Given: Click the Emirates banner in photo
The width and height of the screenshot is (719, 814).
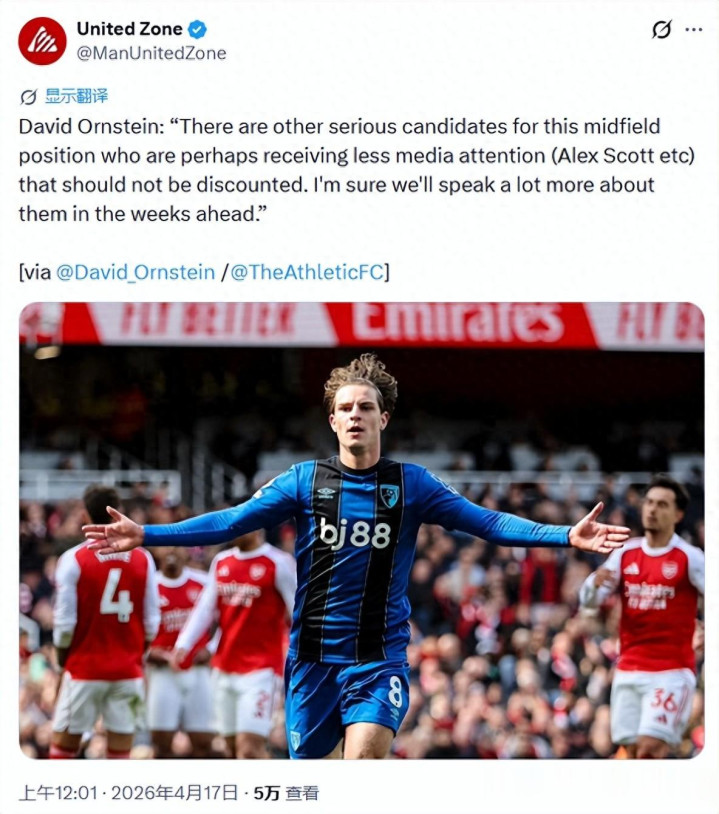Looking at the screenshot, I should (457, 321).
